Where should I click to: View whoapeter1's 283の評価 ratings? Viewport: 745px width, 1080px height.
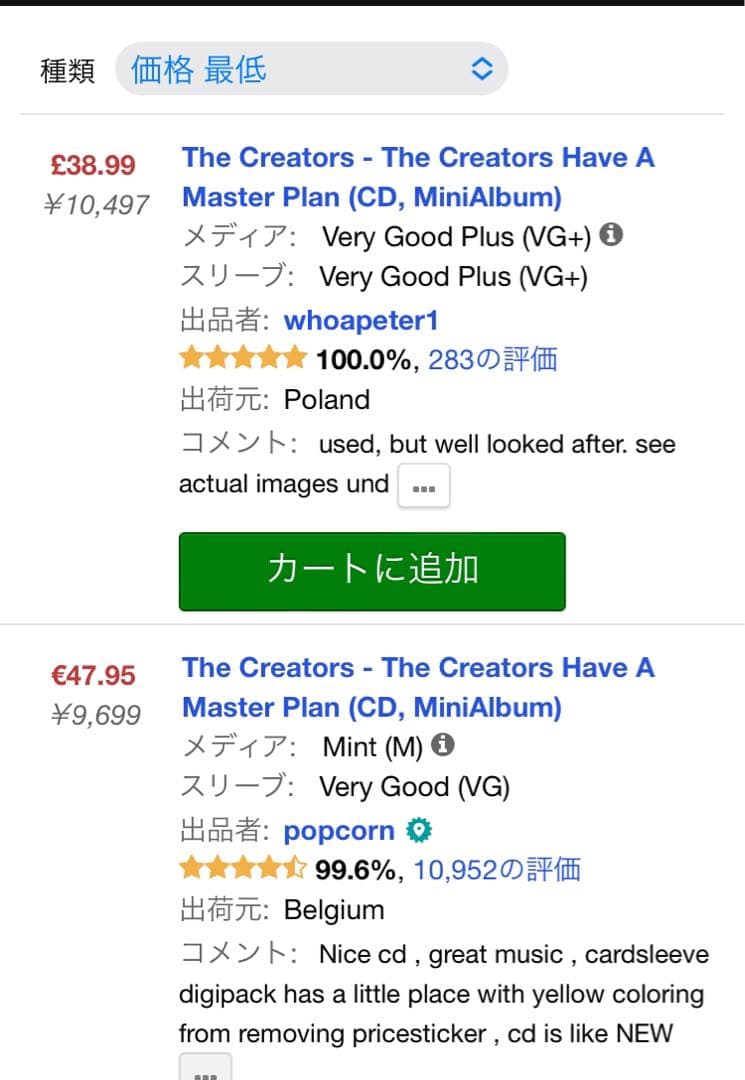pos(493,358)
